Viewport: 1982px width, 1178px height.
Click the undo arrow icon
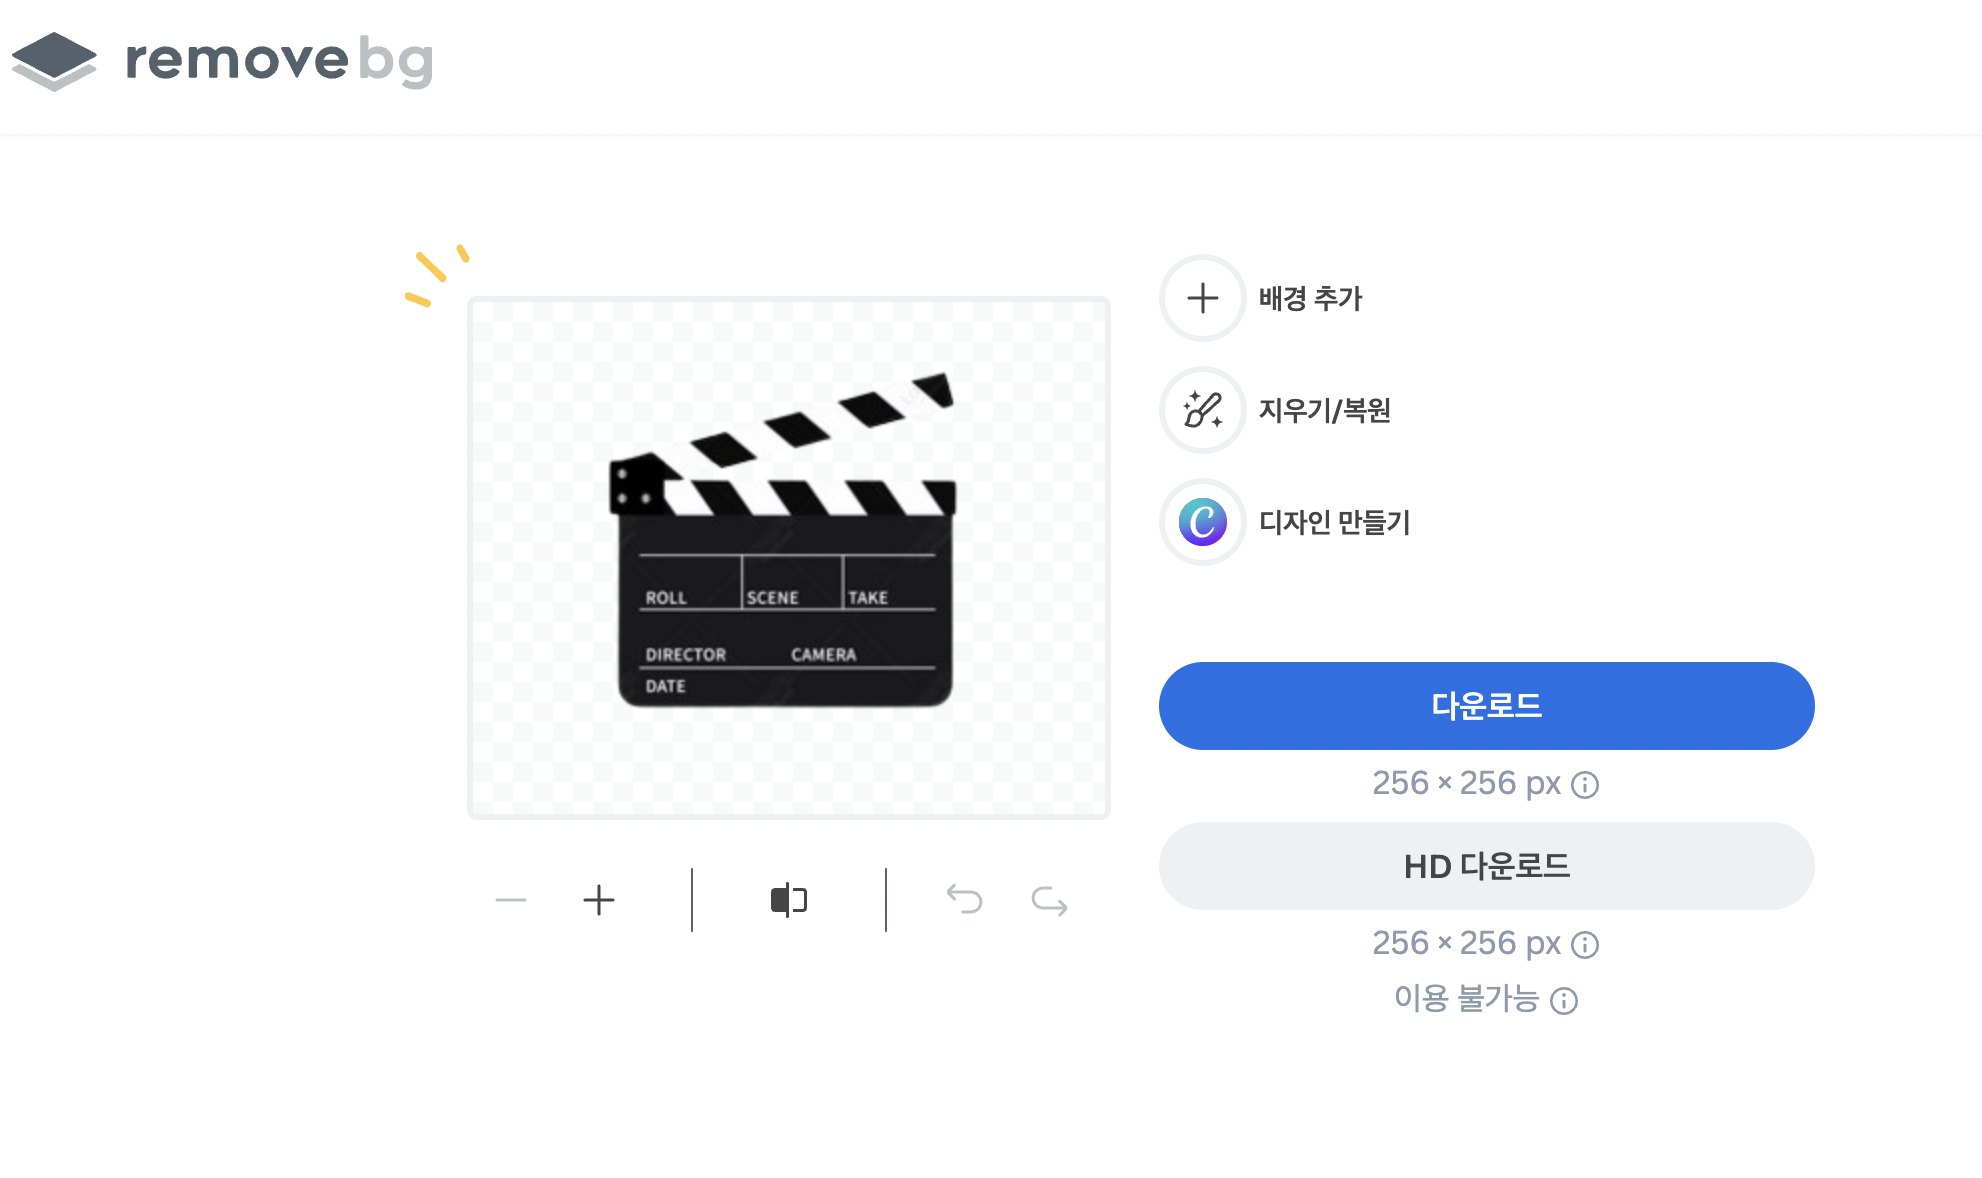[x=964, y=900]
